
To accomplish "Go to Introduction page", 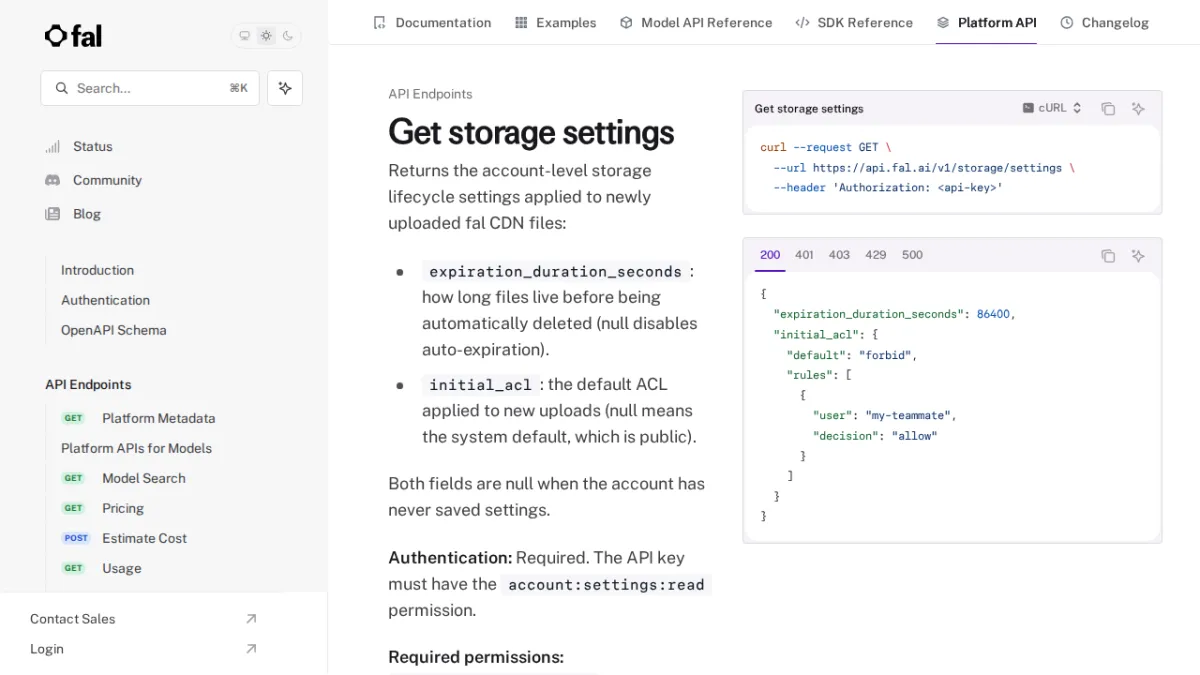I will tap(97, 270).
